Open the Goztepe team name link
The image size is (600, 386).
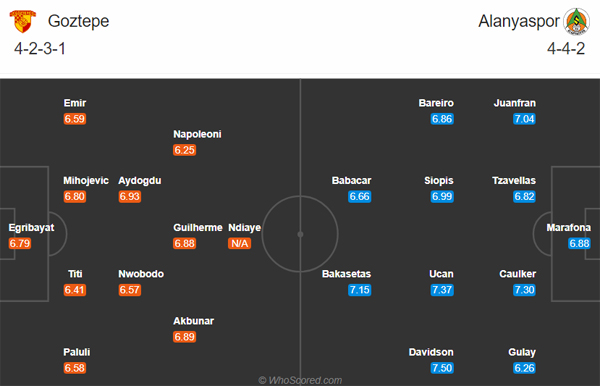click(78, 21)
